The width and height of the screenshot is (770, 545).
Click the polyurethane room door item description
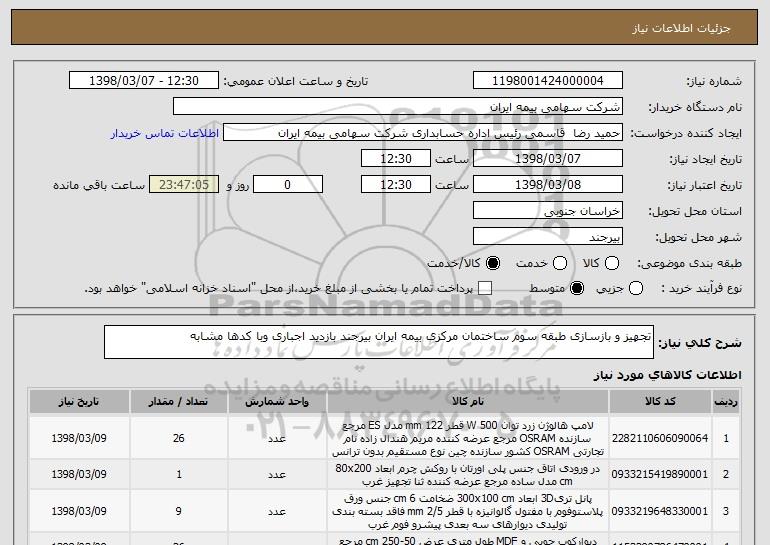coord(468,474)
